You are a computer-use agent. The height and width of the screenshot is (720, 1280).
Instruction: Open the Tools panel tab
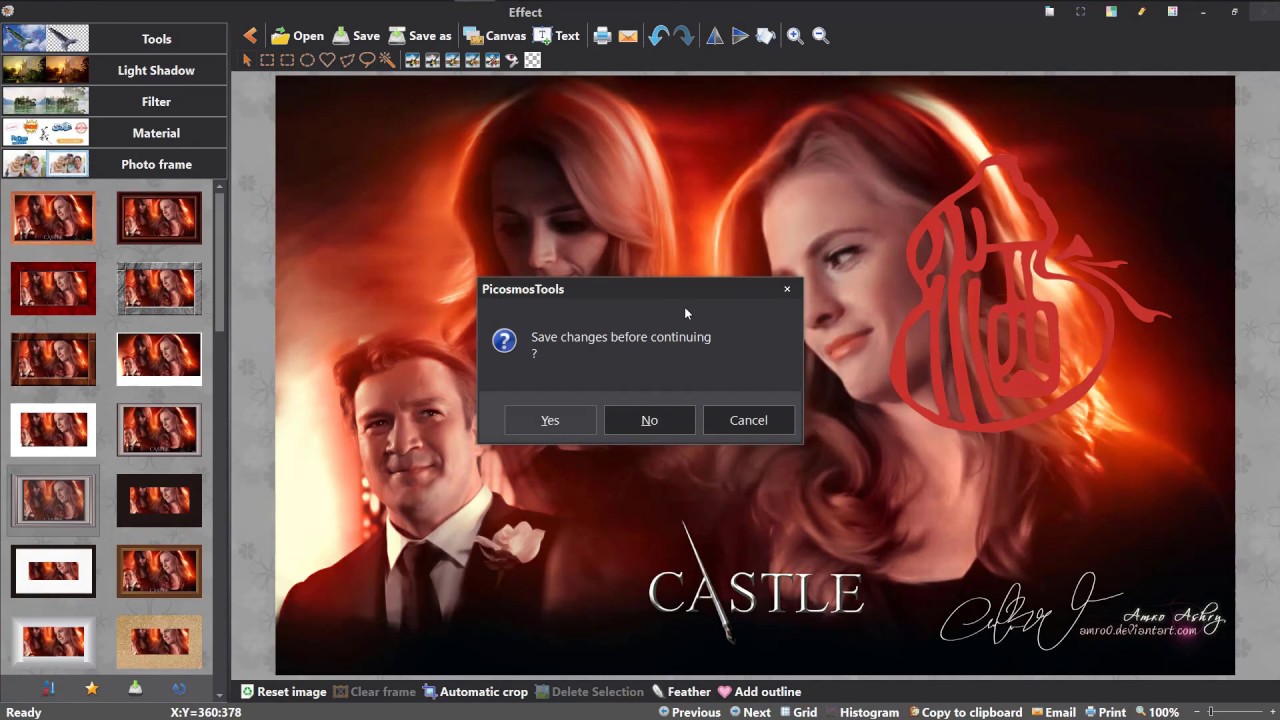click(x=115, y=39)
